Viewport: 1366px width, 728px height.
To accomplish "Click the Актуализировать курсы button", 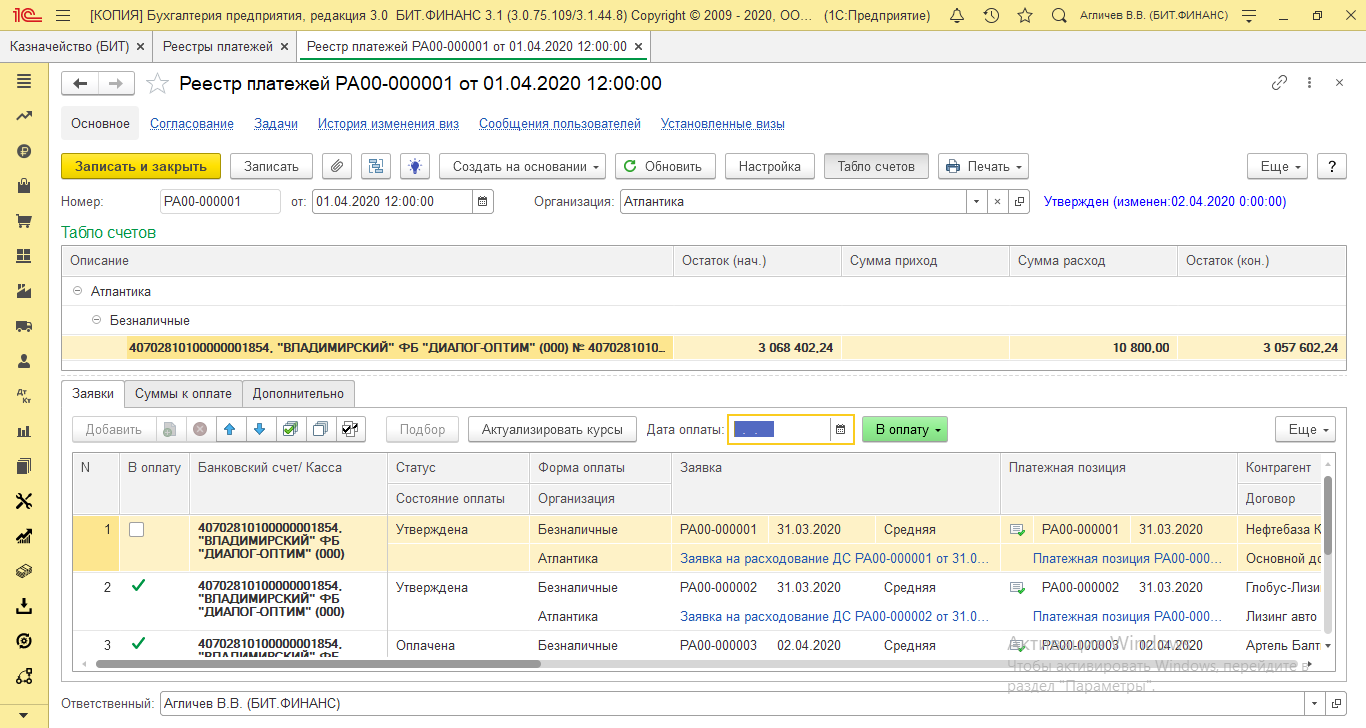I will coord(552,429).
